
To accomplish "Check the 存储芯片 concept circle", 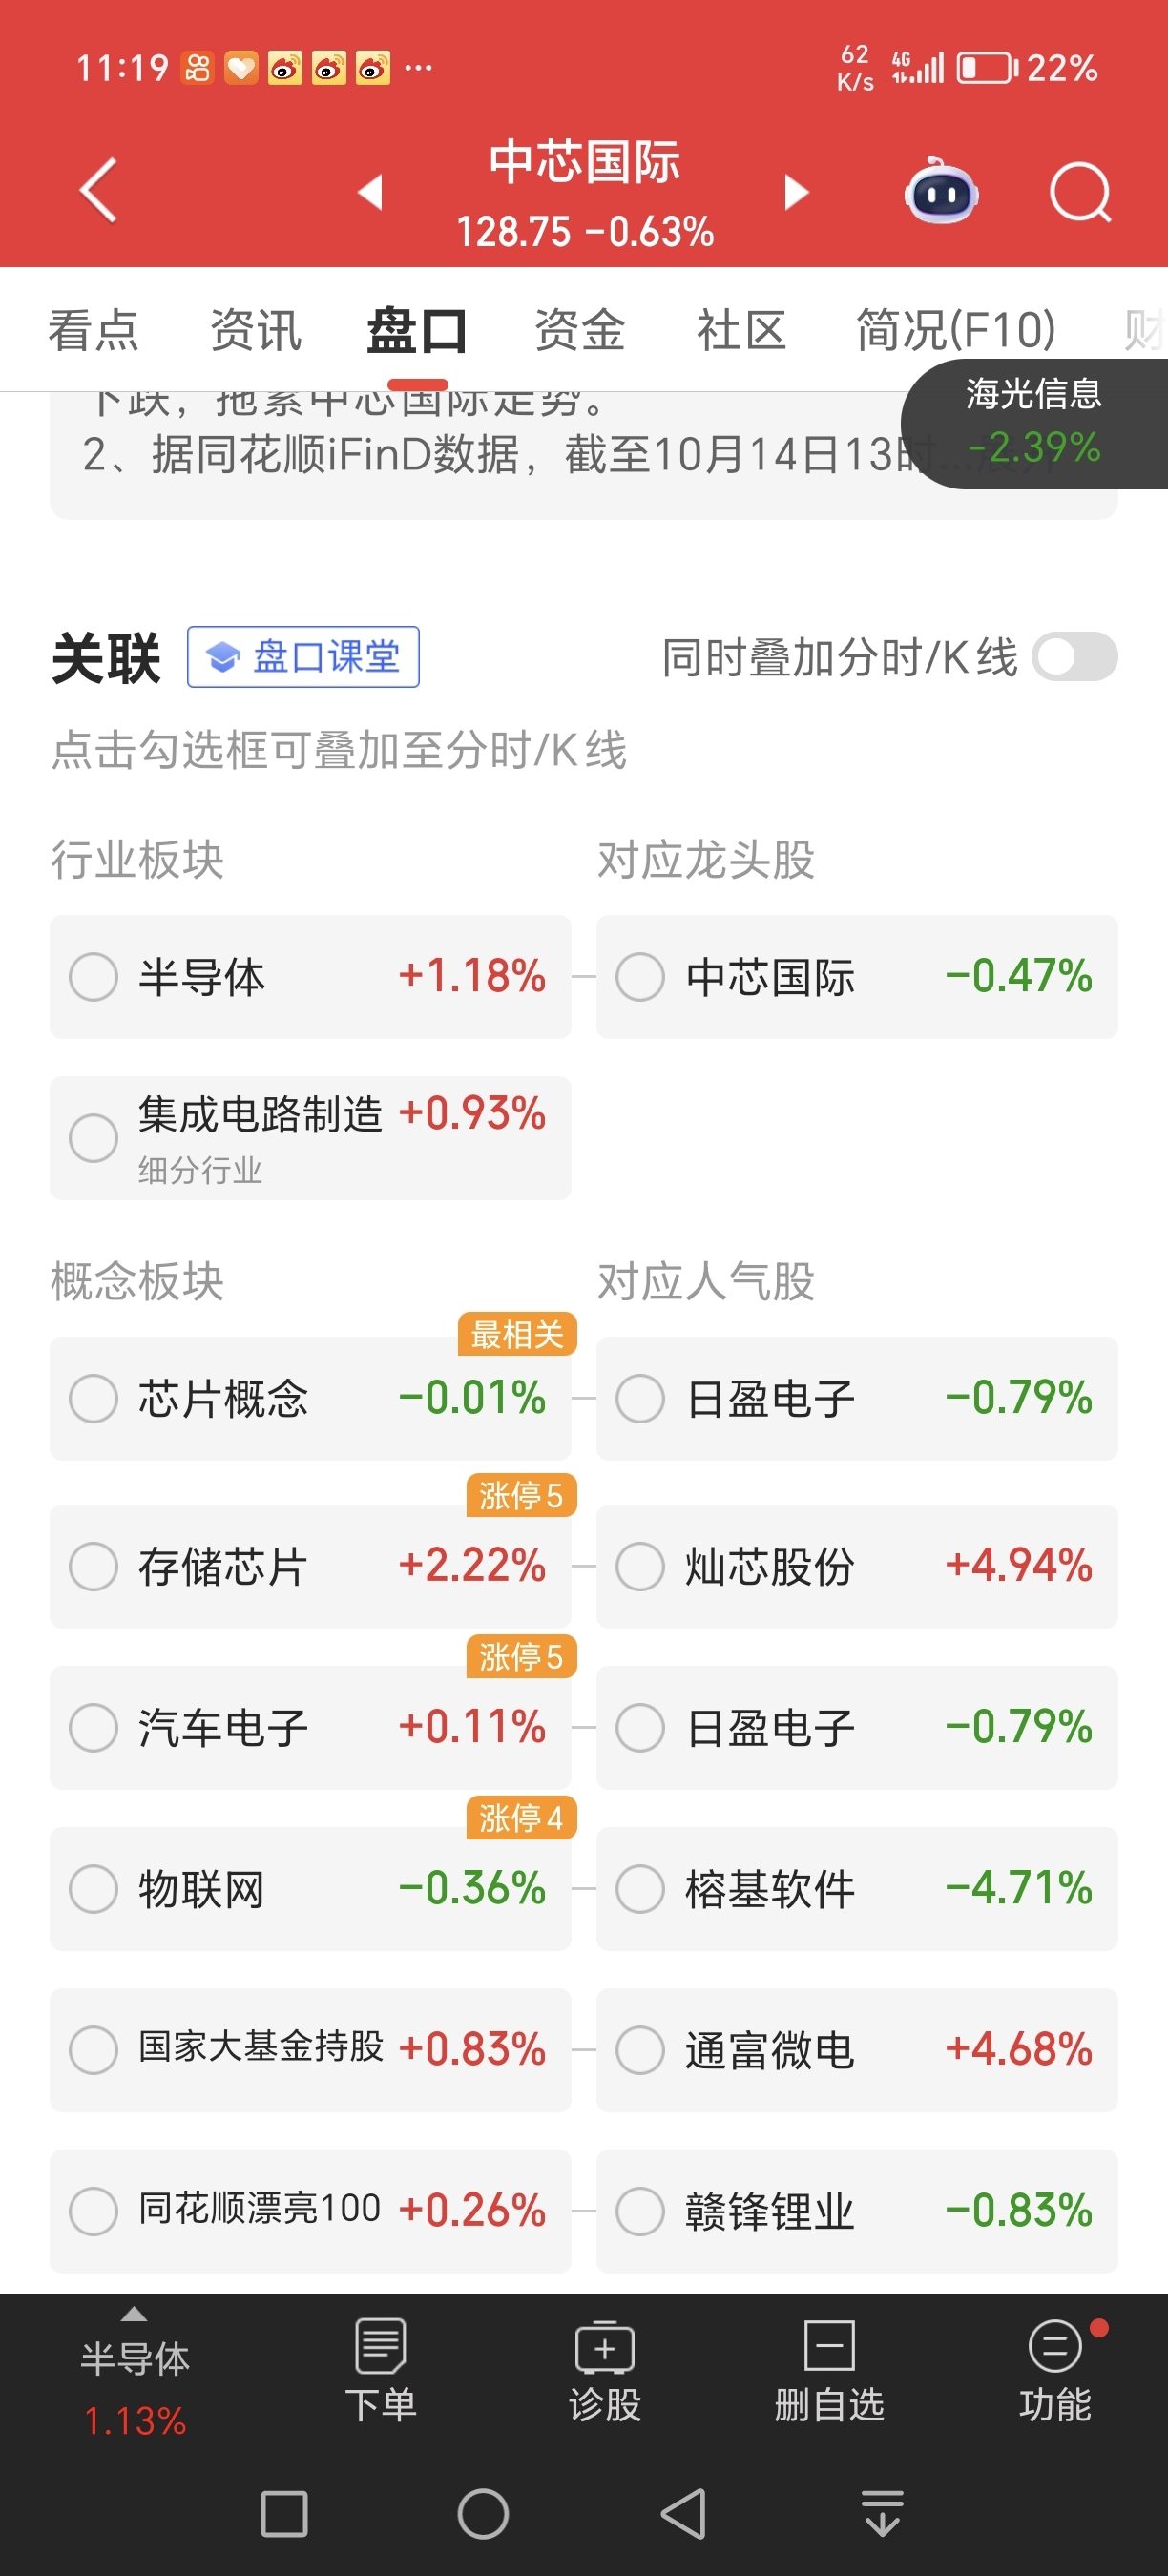I will tap(94, 1566).
